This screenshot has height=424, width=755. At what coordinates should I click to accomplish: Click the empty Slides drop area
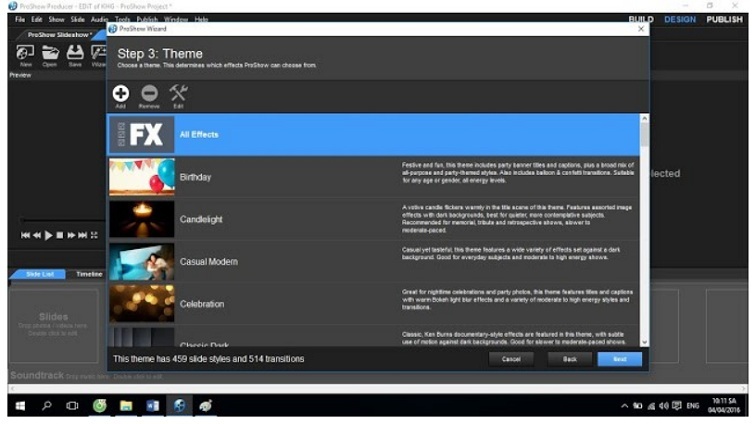click(x=53, y=325)
